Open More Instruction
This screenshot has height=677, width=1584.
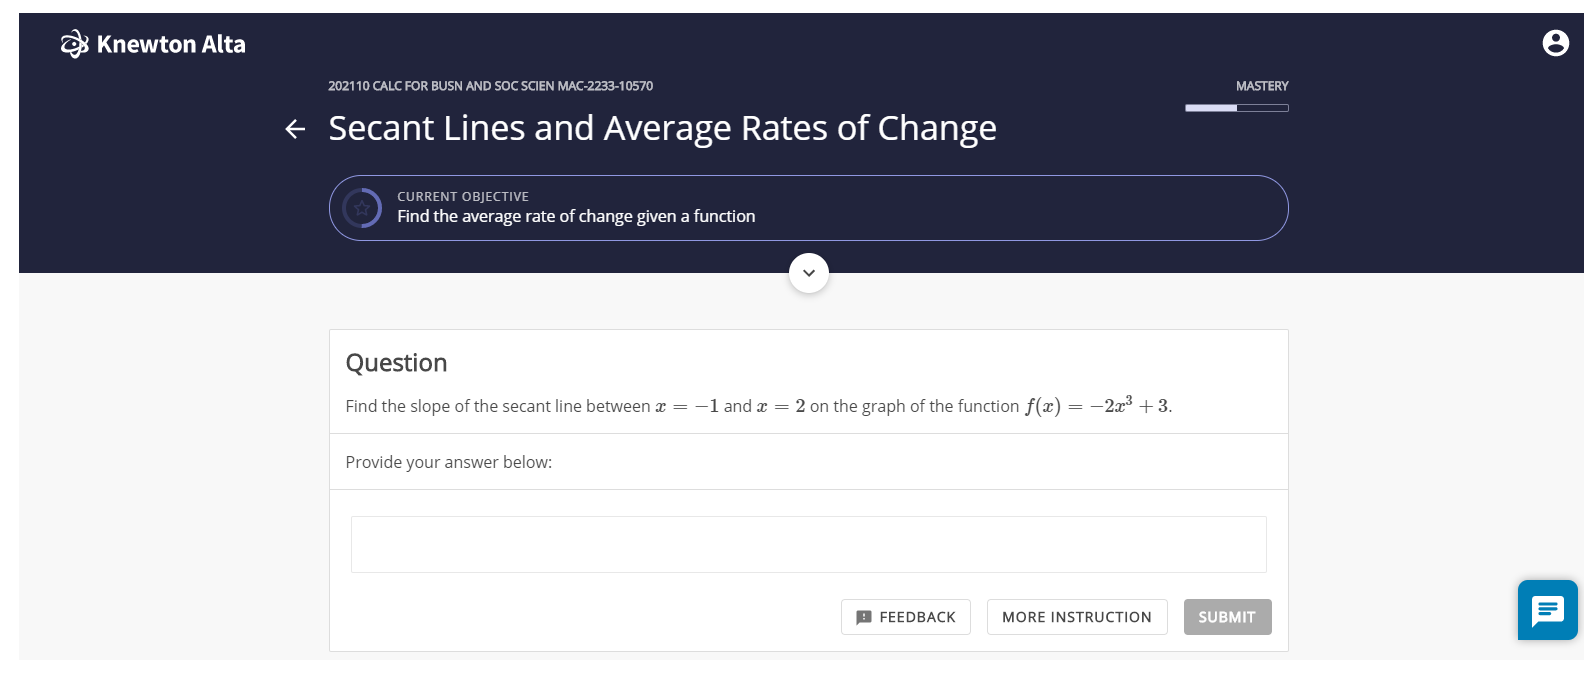click(1077, 617)
